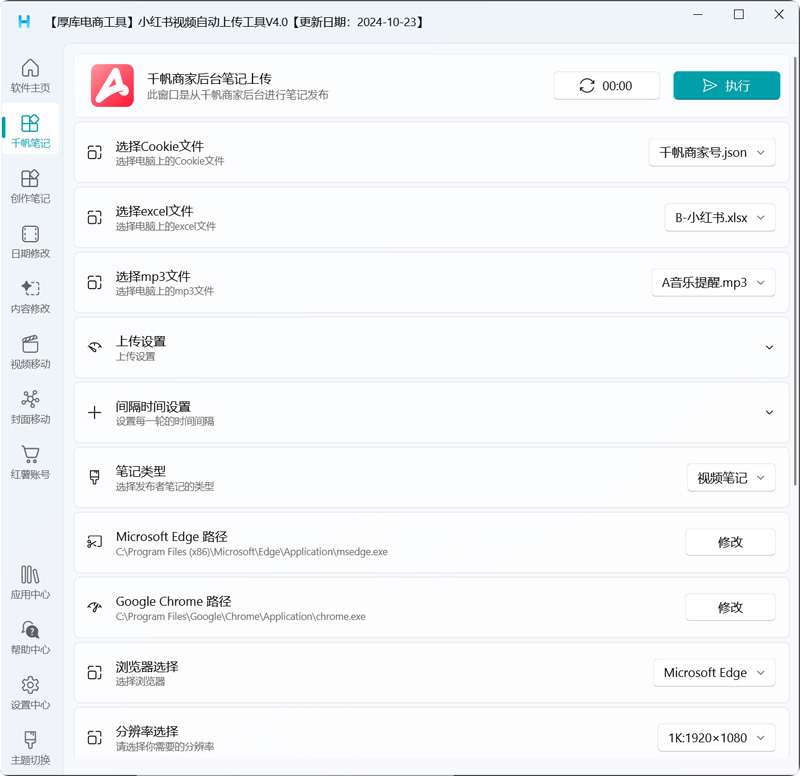The width and height of the screenshot is (800, 776).
Task: Open the A音乐提醒.mp3 dropdown
Action: (x=713, y=283)
